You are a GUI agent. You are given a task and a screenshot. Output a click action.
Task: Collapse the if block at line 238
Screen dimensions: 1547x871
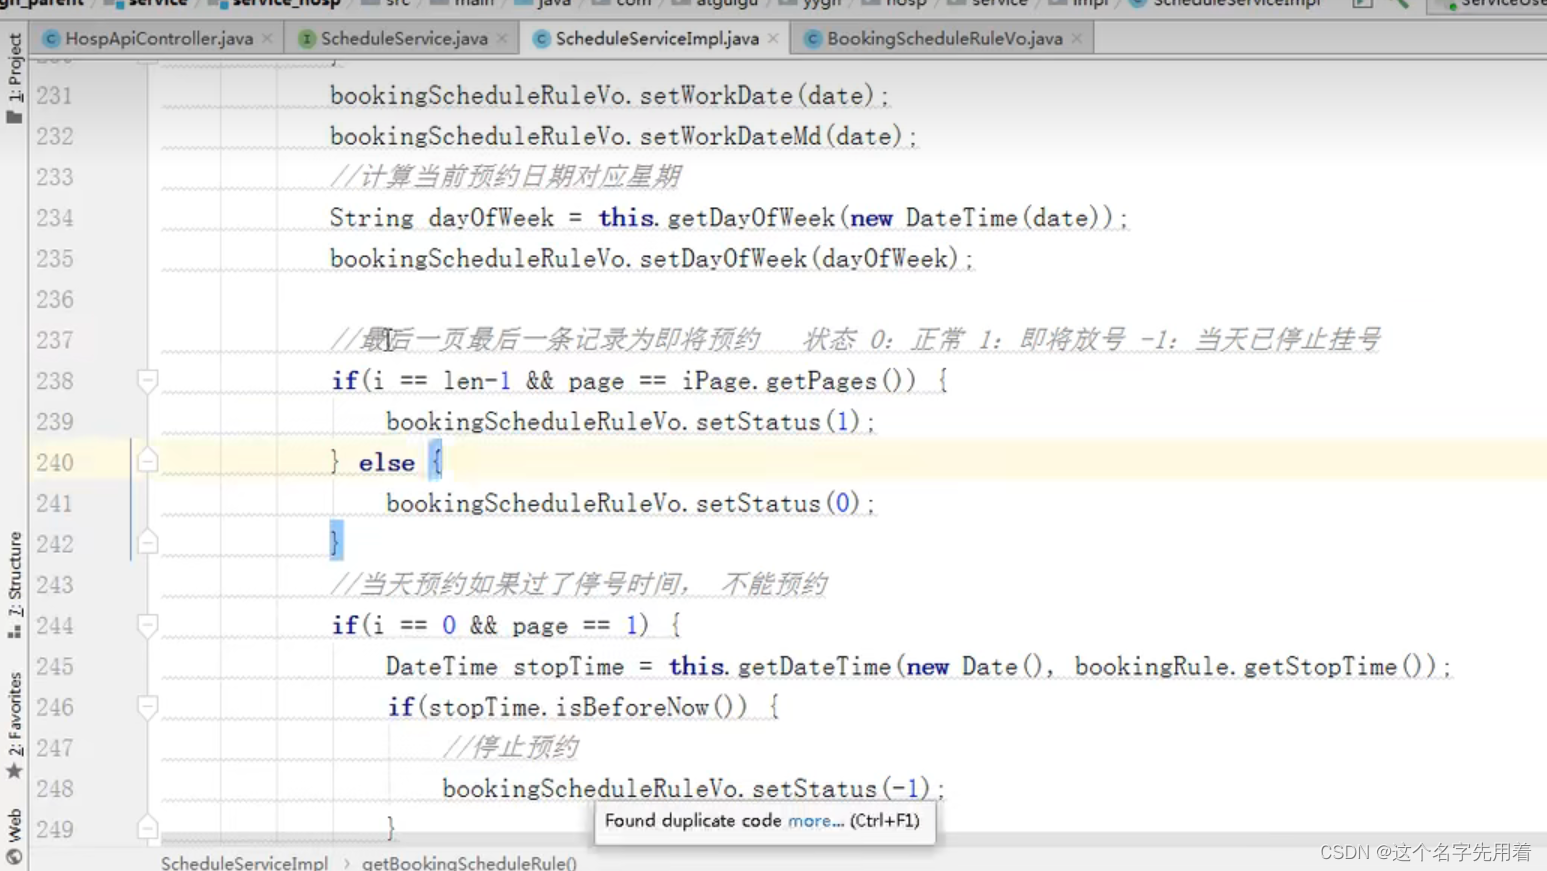click(147, 381)
